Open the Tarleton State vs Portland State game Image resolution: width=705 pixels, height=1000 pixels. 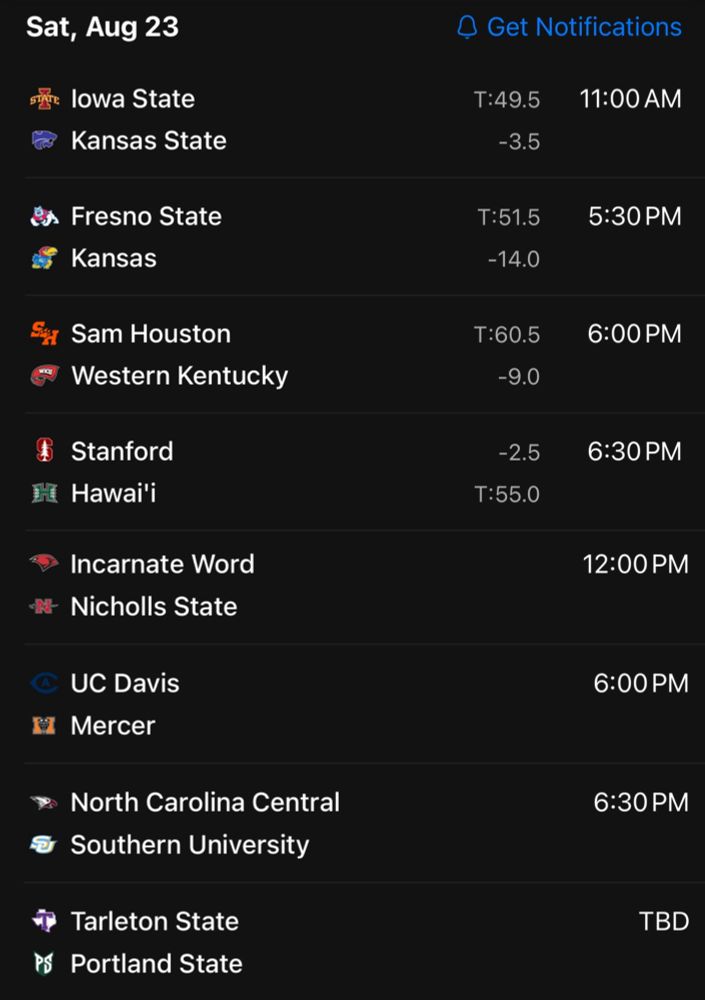click(300, 940)
